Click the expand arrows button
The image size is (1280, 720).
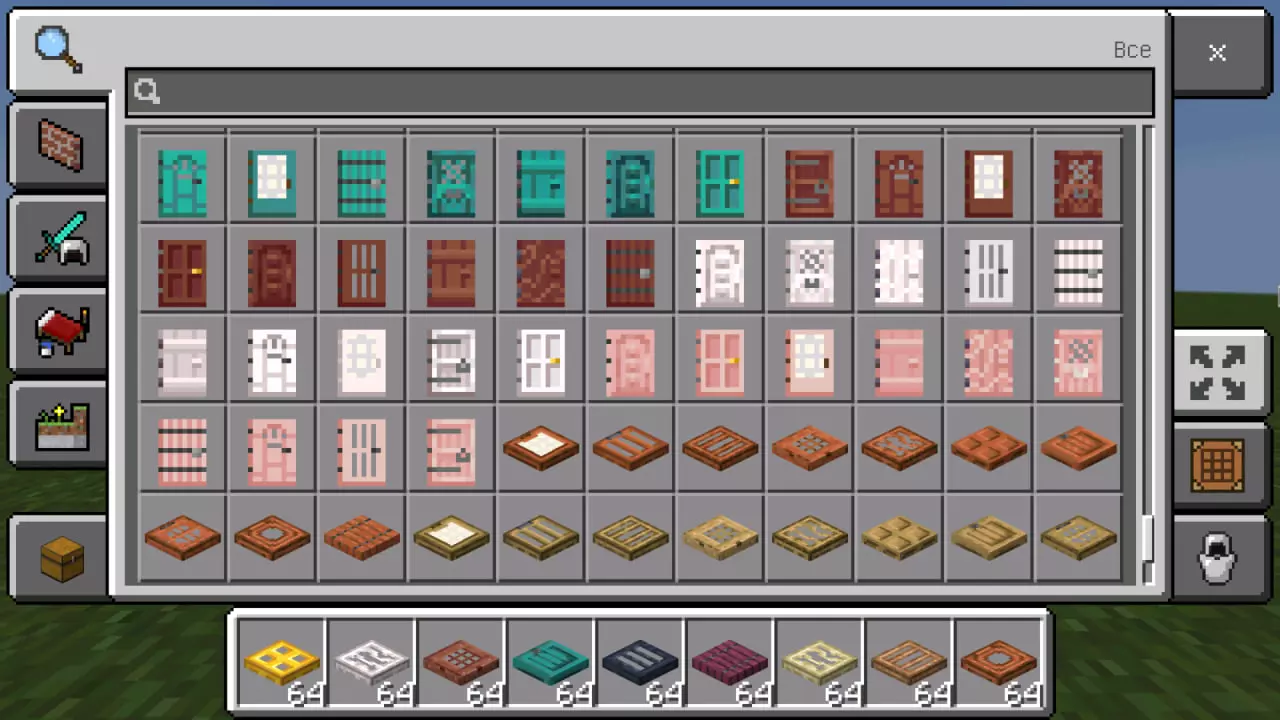coord(1217,374)
